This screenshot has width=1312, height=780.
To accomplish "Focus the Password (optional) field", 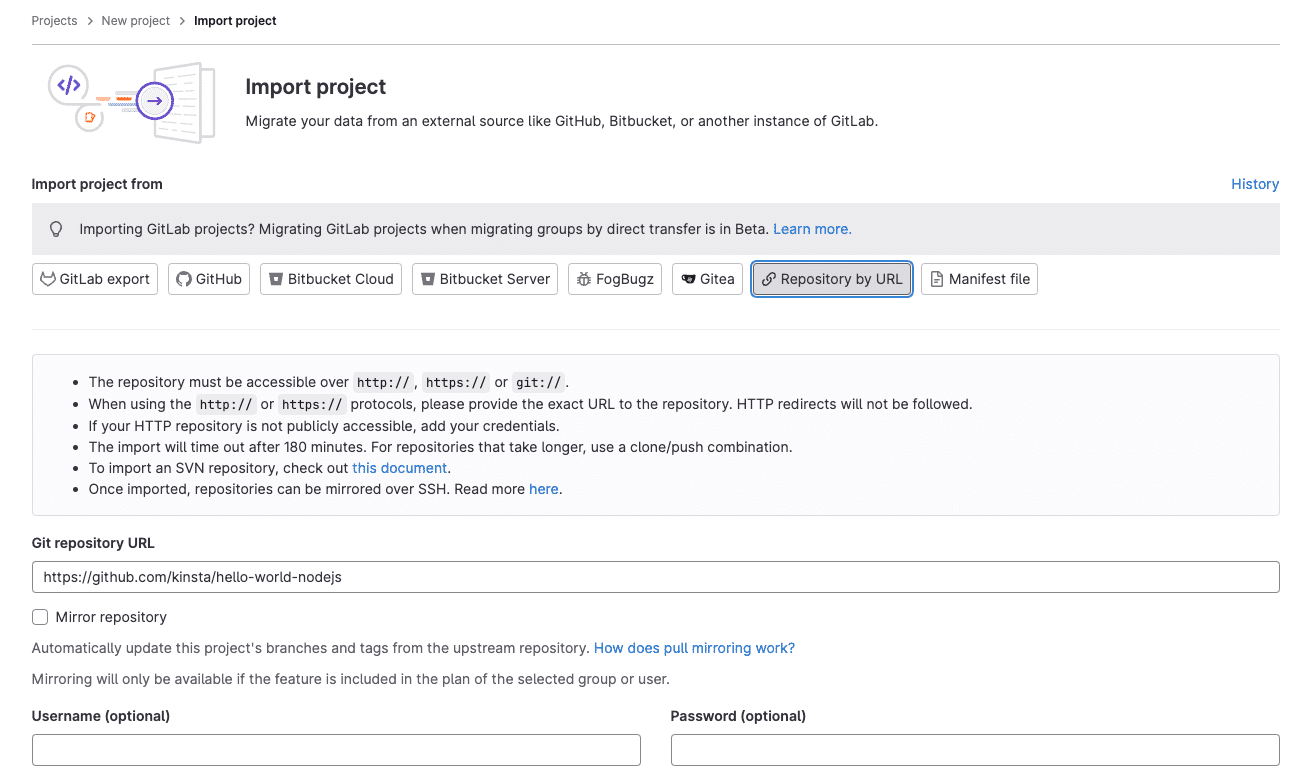I will 975,750.
